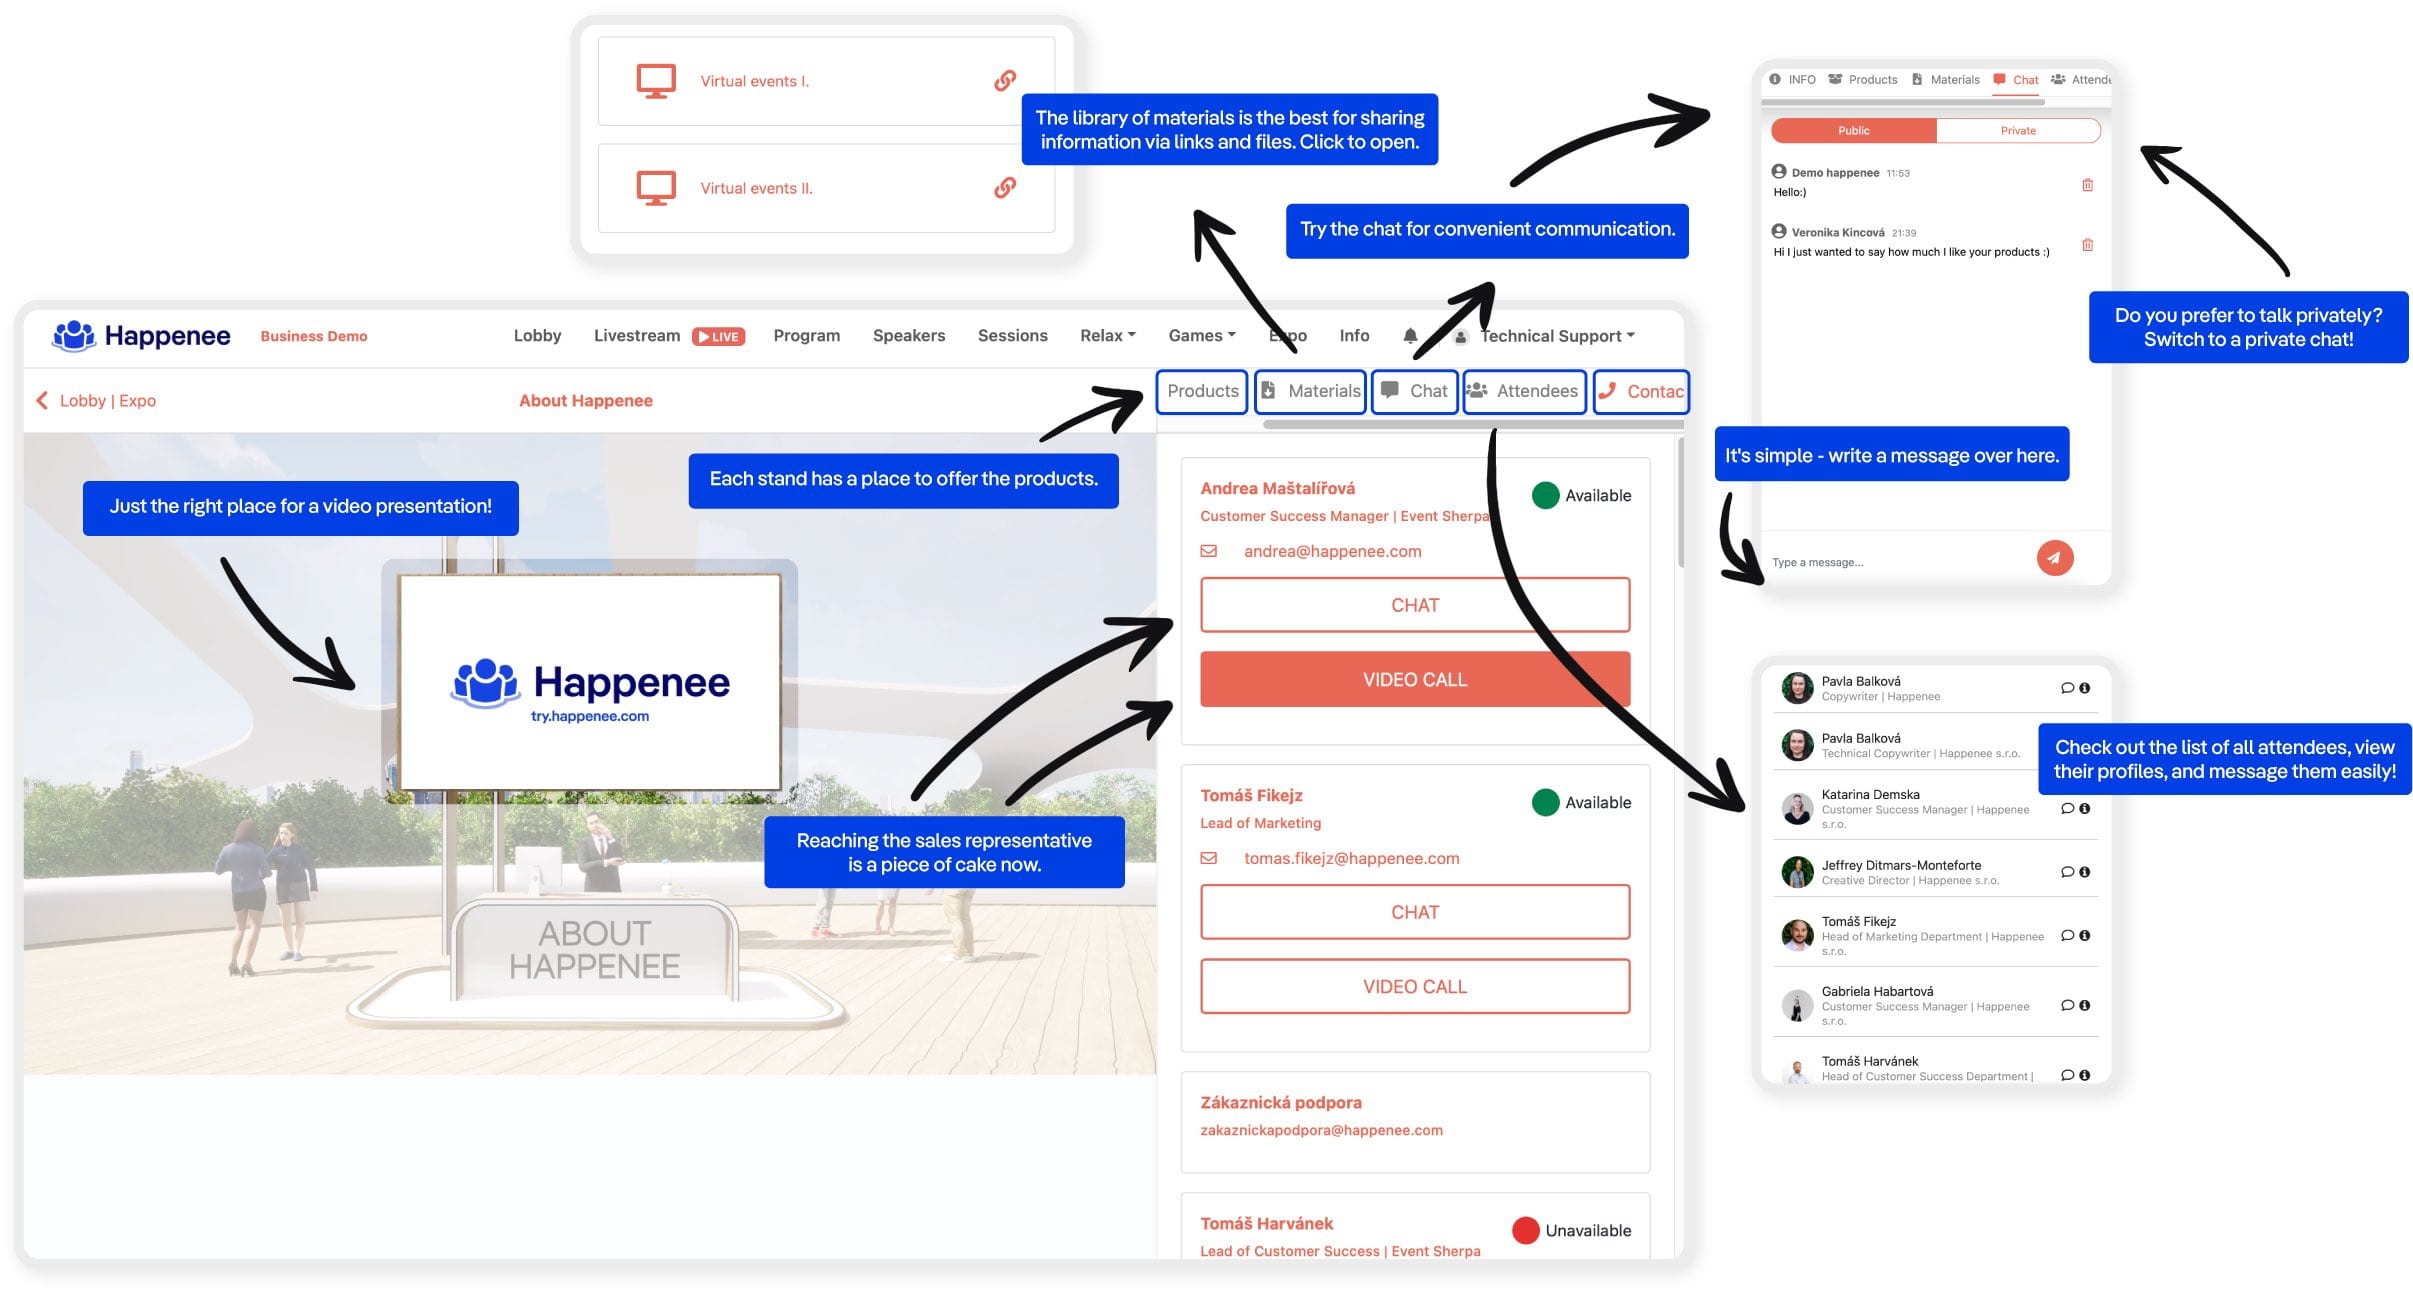Image resolution: width=2413 pixels, height=1293 pixels.
Task: Click the andrea@happenee.com email link
Action: tap(1332, 551)
